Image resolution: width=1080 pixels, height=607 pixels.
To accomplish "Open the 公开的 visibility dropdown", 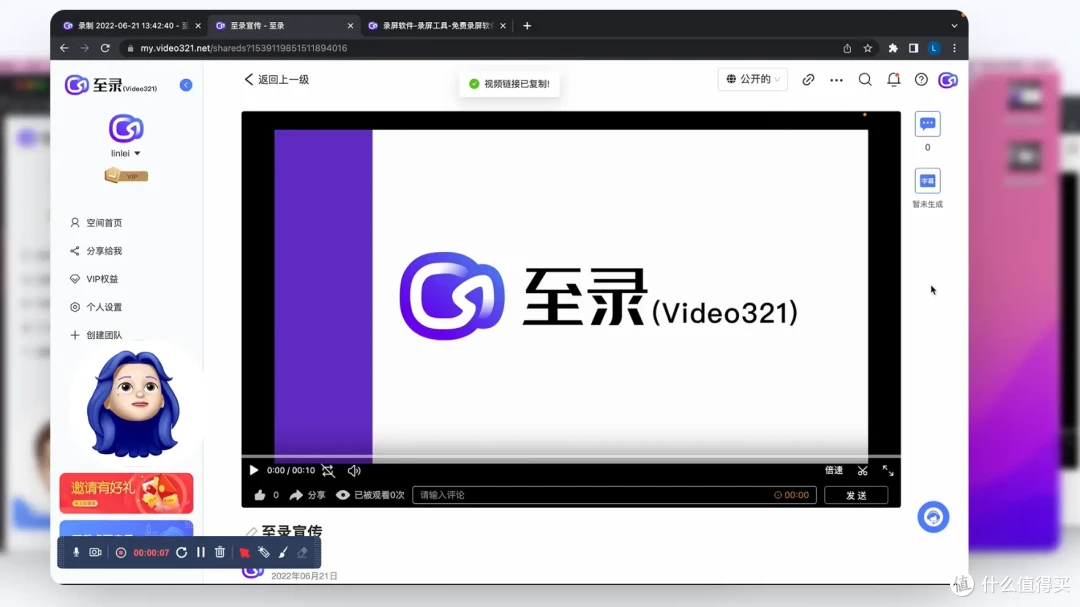I will (753, 79).
